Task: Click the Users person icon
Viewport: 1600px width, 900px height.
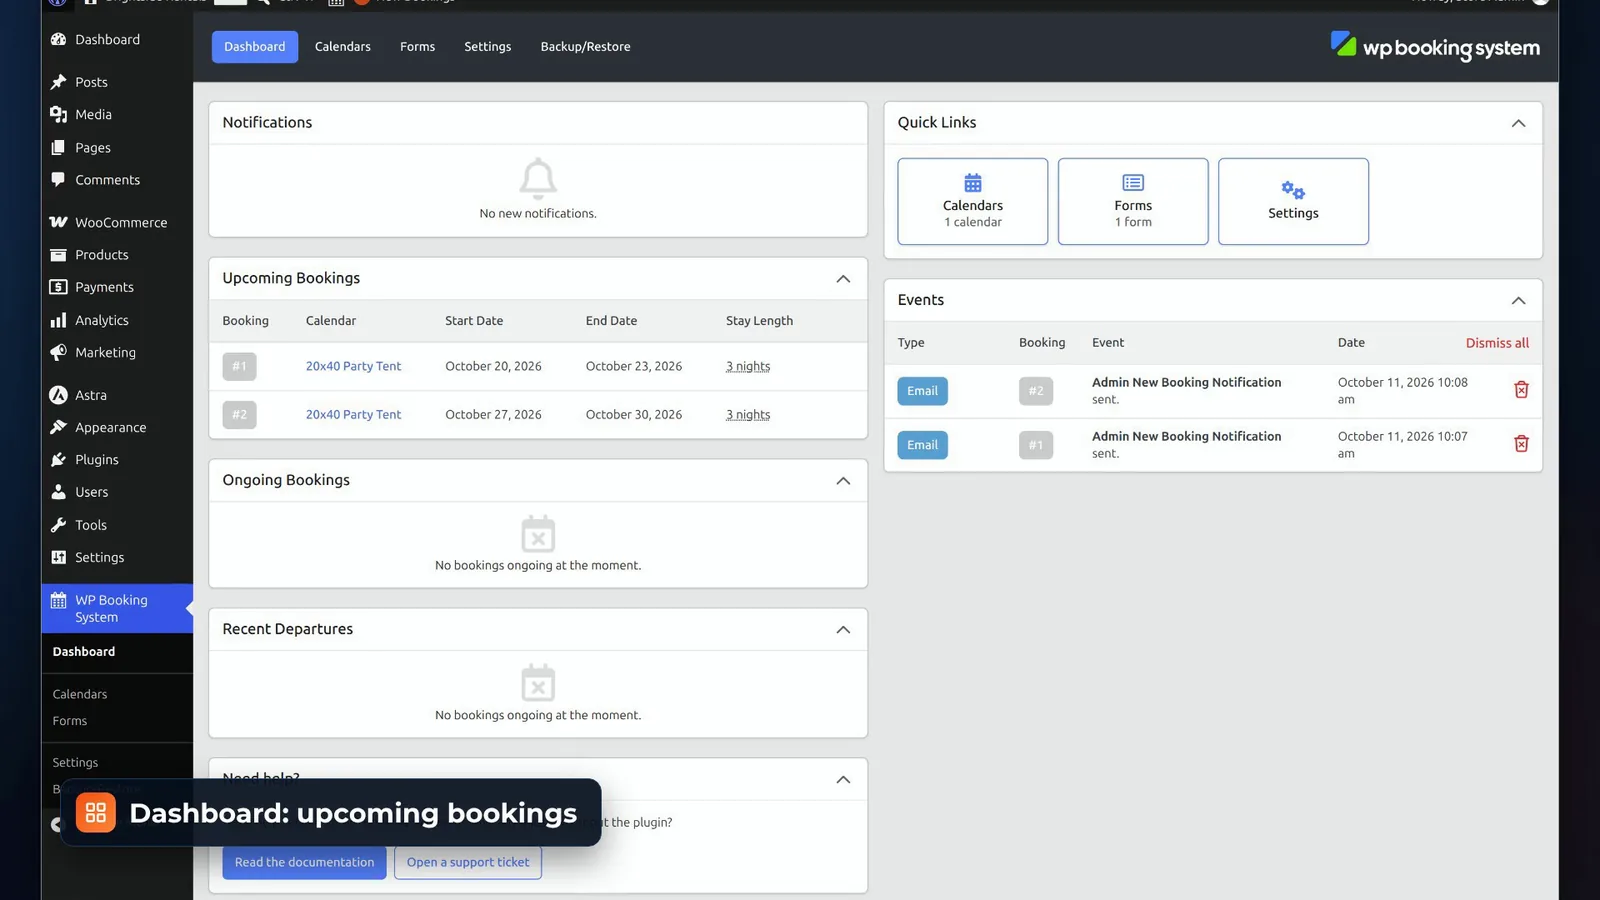Action: click(x=58, y=492)
